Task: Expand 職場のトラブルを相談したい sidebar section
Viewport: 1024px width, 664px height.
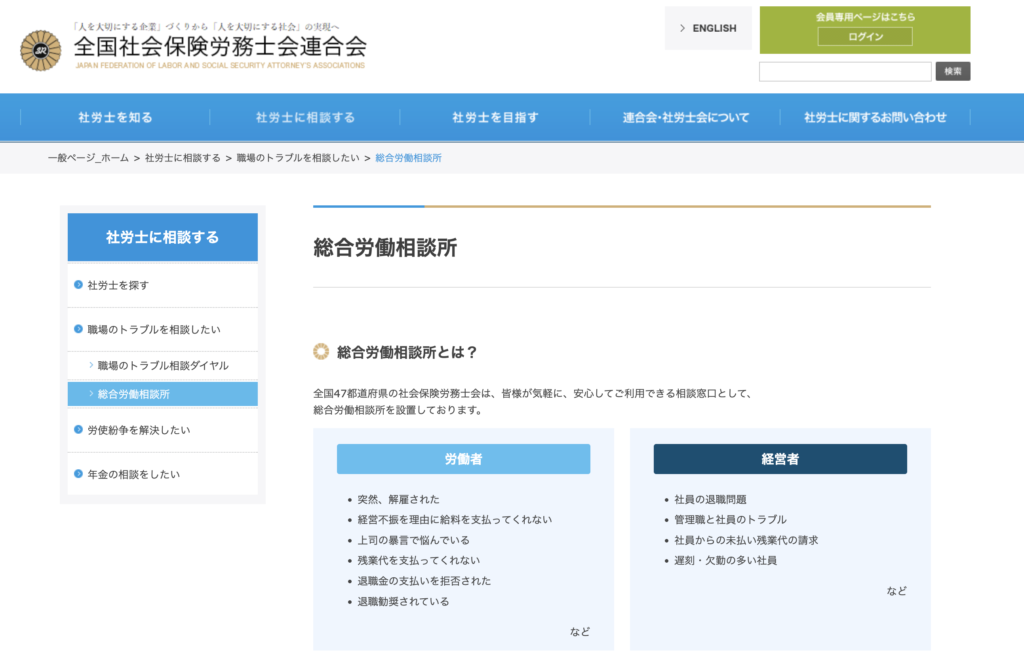Action: click(x=153, y=329)
